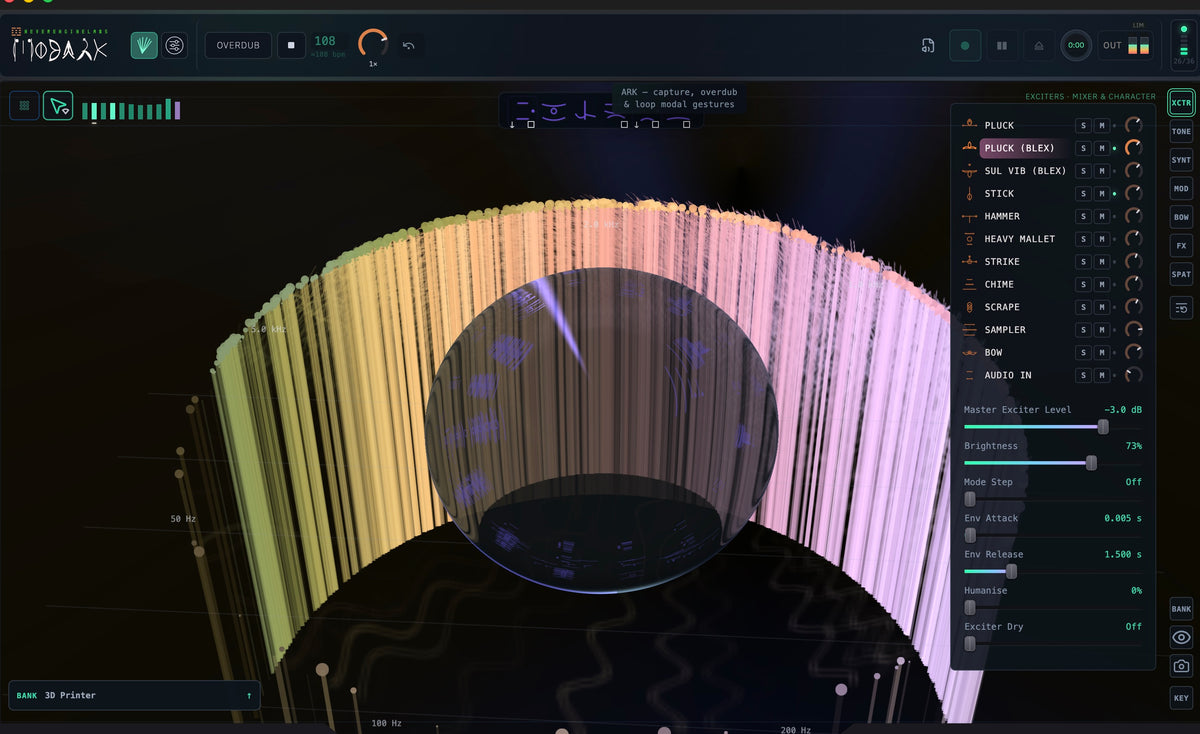
Task: Click the eject-style icon near timer
Action: [x=1039, y=45]
